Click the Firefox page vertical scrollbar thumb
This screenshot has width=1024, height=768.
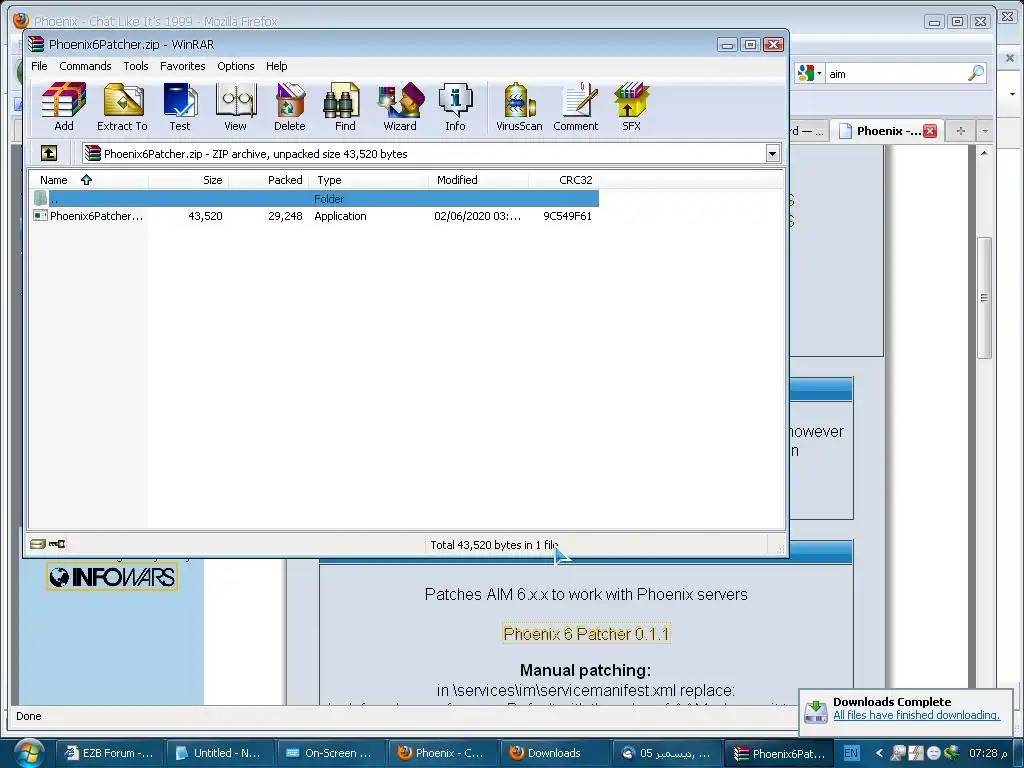[984, 298]
